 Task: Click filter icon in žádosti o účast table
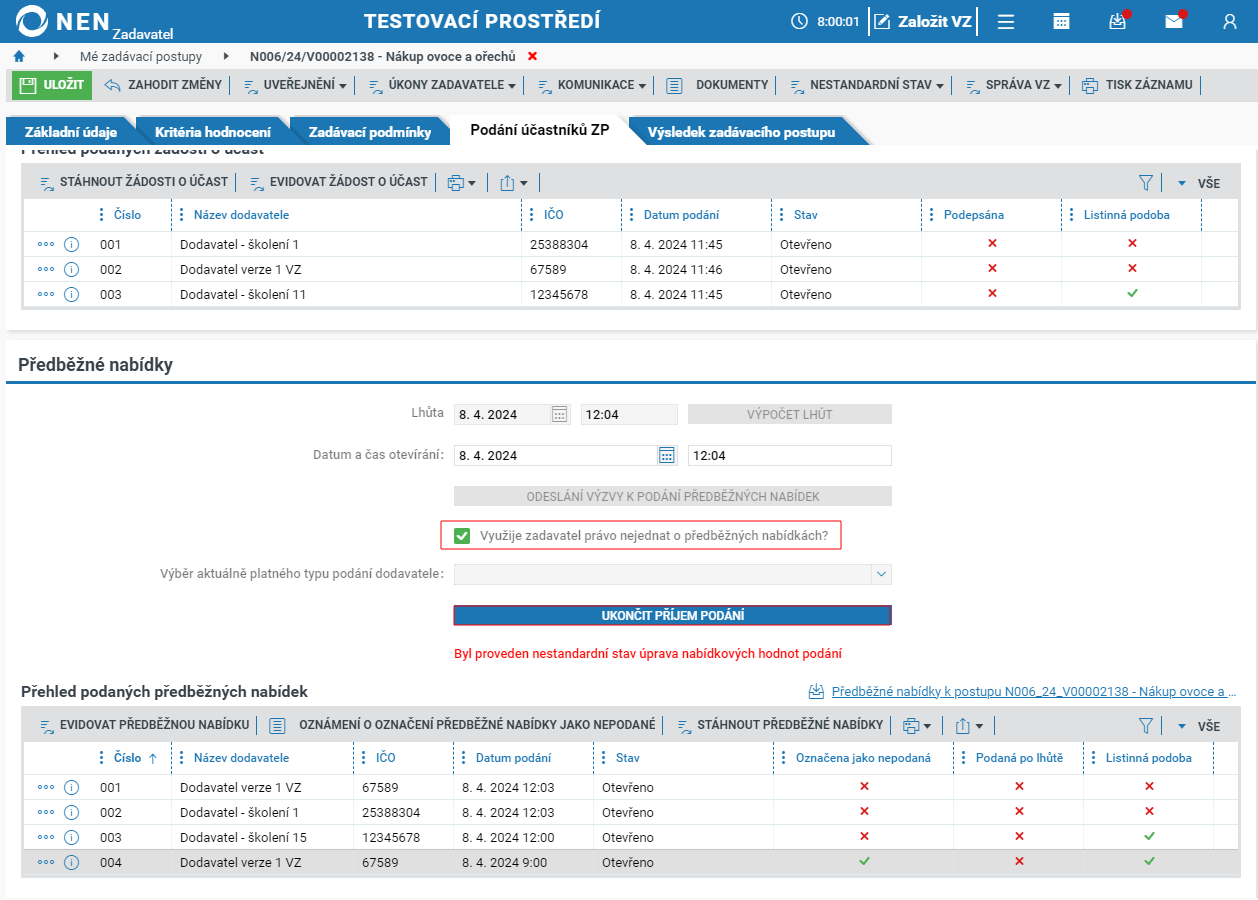1146,183
